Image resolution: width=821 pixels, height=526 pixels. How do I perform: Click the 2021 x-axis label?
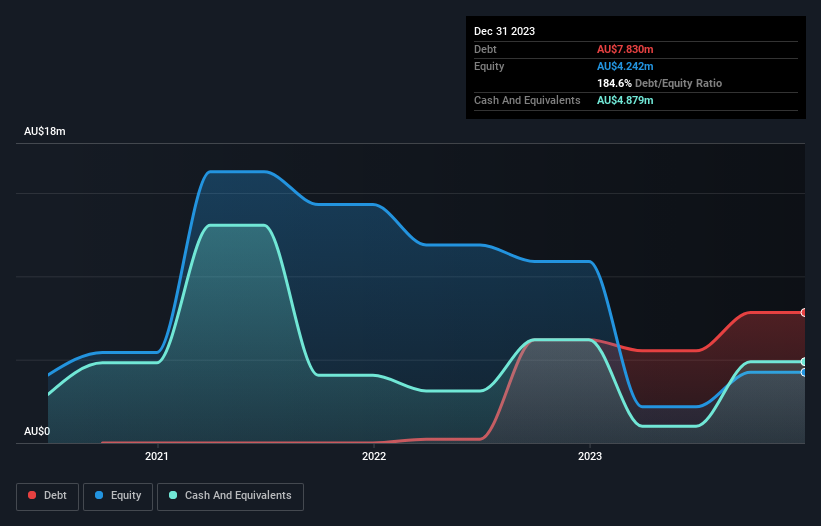157,456
